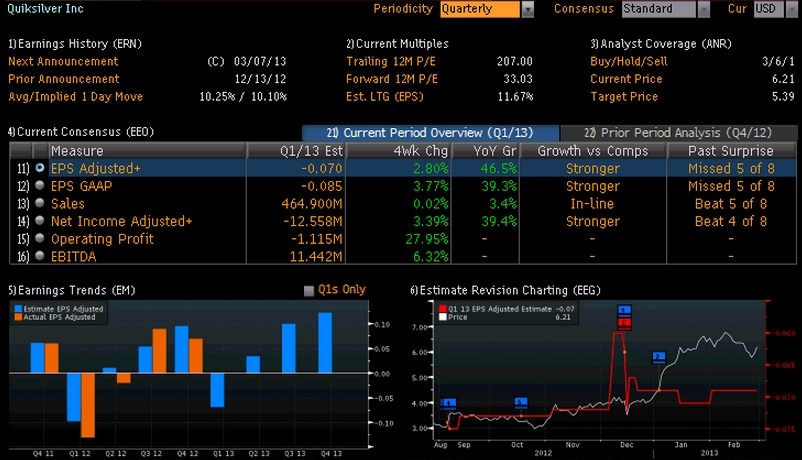Click the Sales estimate value 464.900M

[311, 204]
